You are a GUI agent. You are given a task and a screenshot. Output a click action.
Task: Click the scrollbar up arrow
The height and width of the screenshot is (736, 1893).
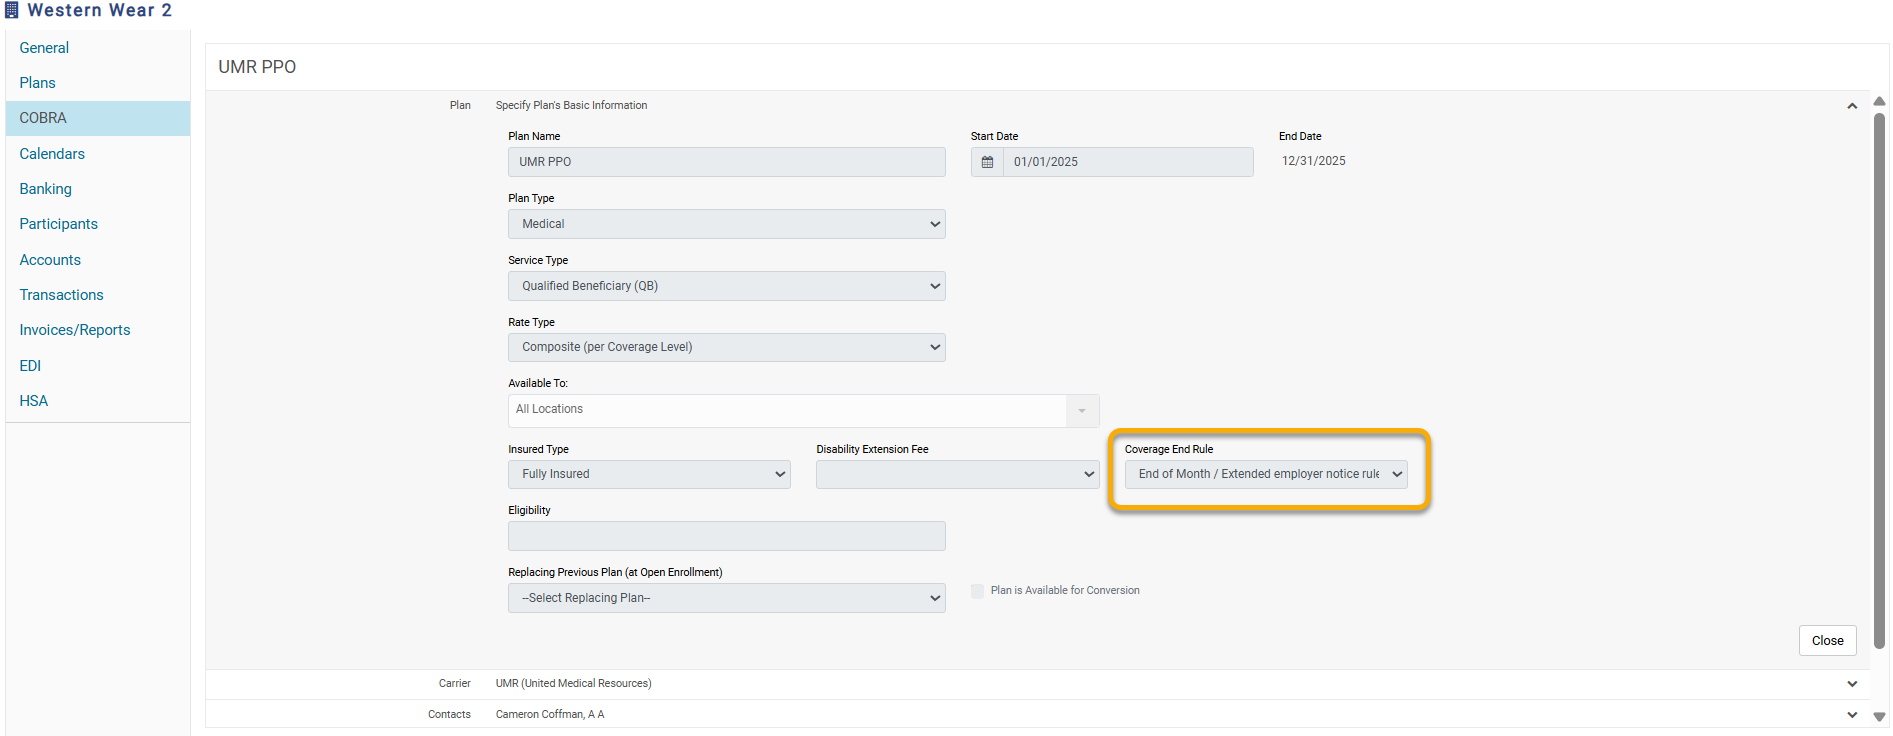[1879, 101]
